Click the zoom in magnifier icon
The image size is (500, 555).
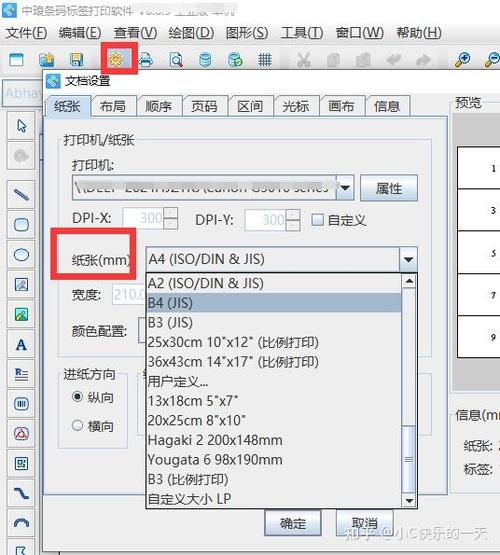click(x=462, y=60)
